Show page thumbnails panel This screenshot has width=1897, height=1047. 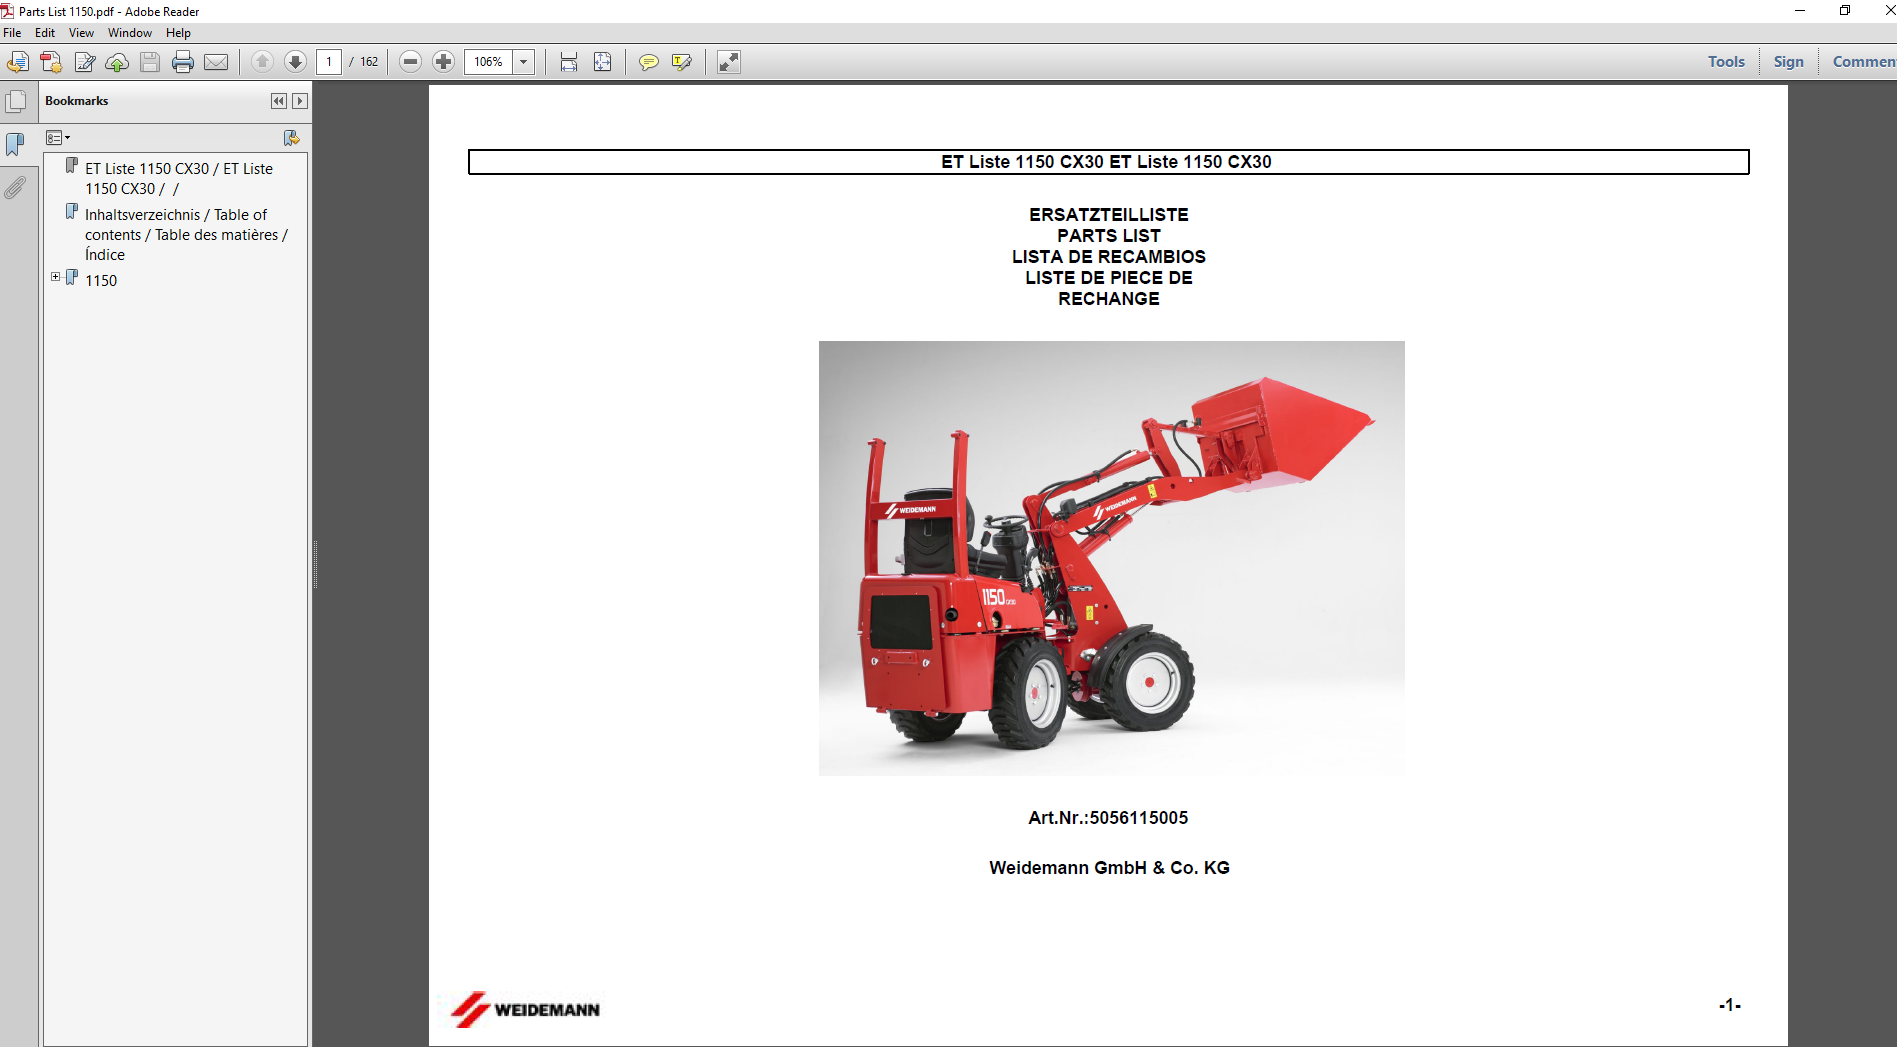[16, 102]
